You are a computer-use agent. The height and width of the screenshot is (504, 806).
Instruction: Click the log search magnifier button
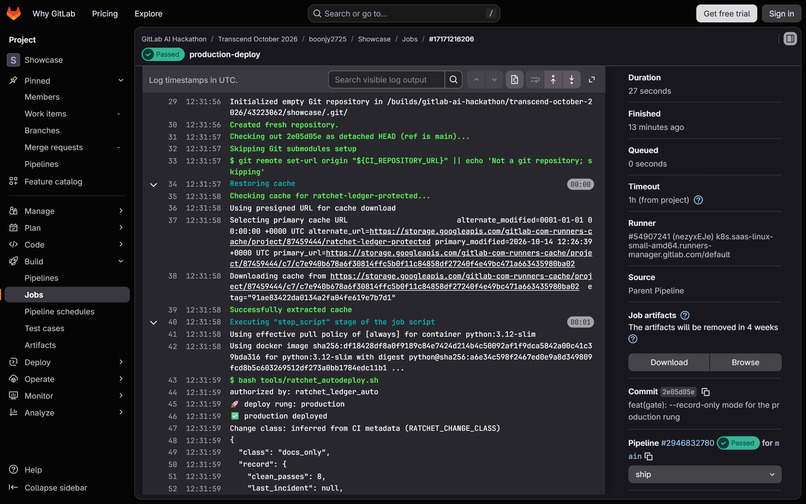pyautogui.click(x=453, y=80)
